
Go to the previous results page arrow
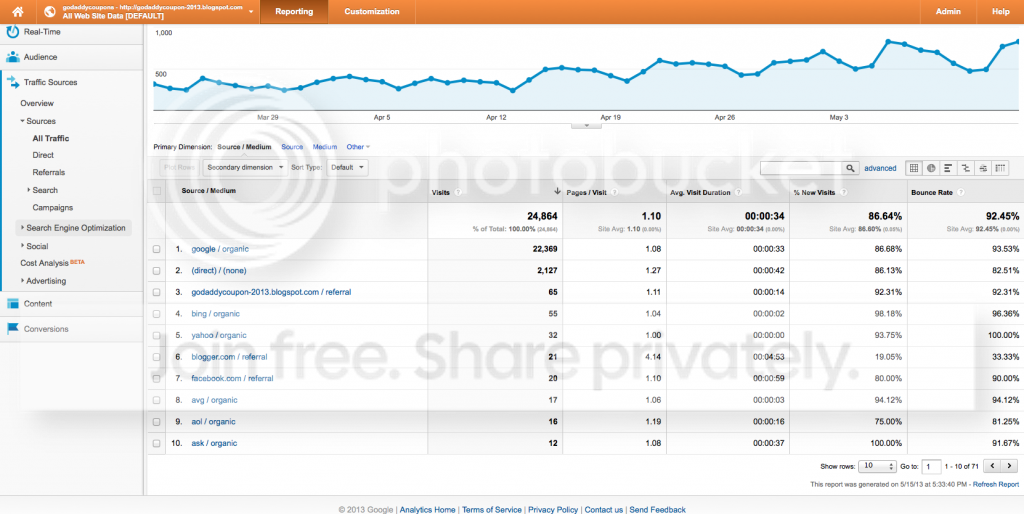(993, 466)
